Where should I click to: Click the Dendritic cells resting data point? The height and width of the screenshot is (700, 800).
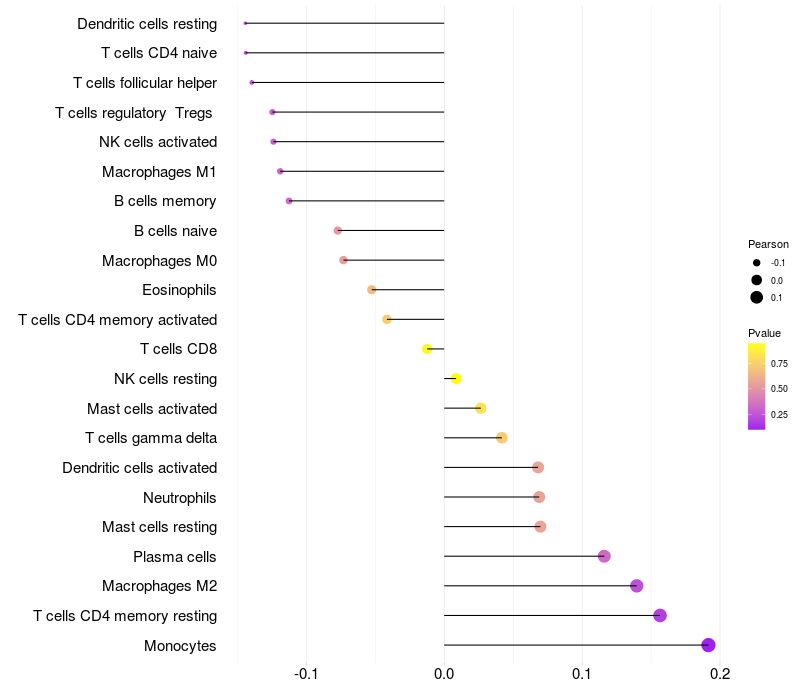point(245,23)
